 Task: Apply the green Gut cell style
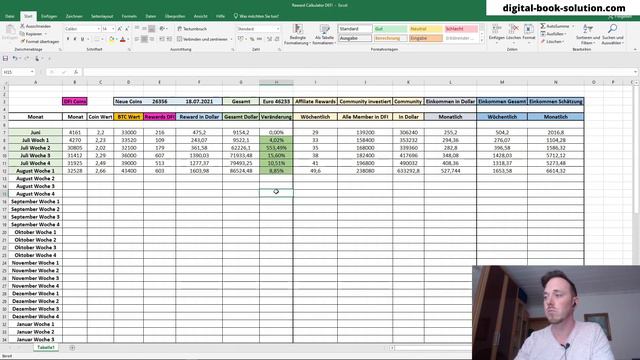[390, 29]
